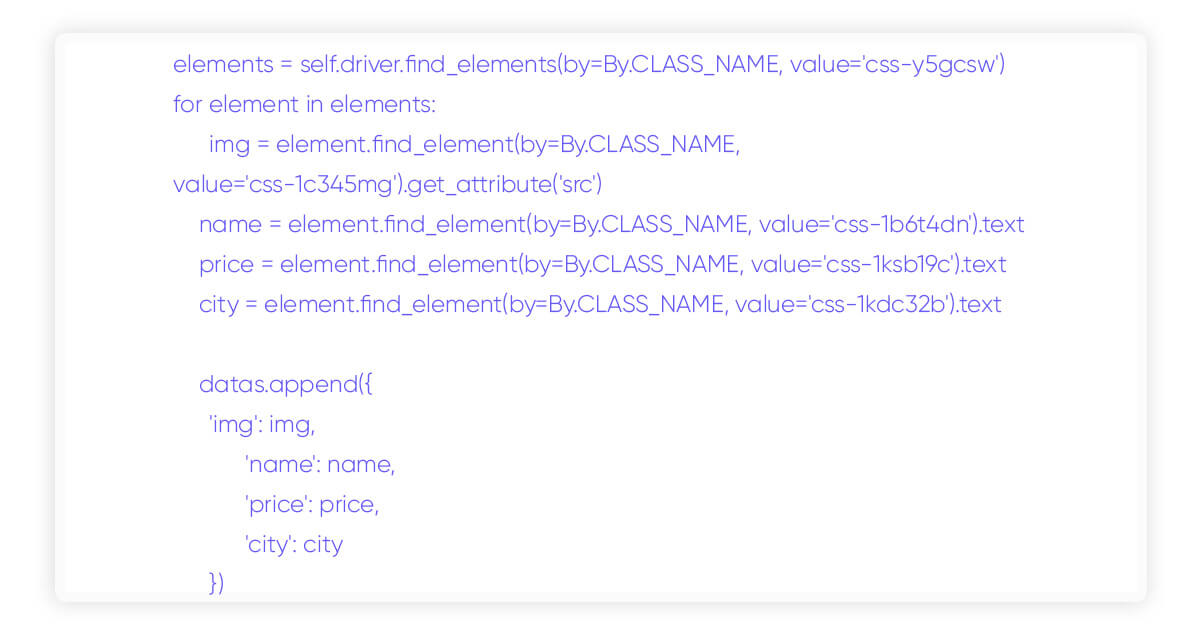Click the 'img': img, dictionary entry

coord(262,425)
